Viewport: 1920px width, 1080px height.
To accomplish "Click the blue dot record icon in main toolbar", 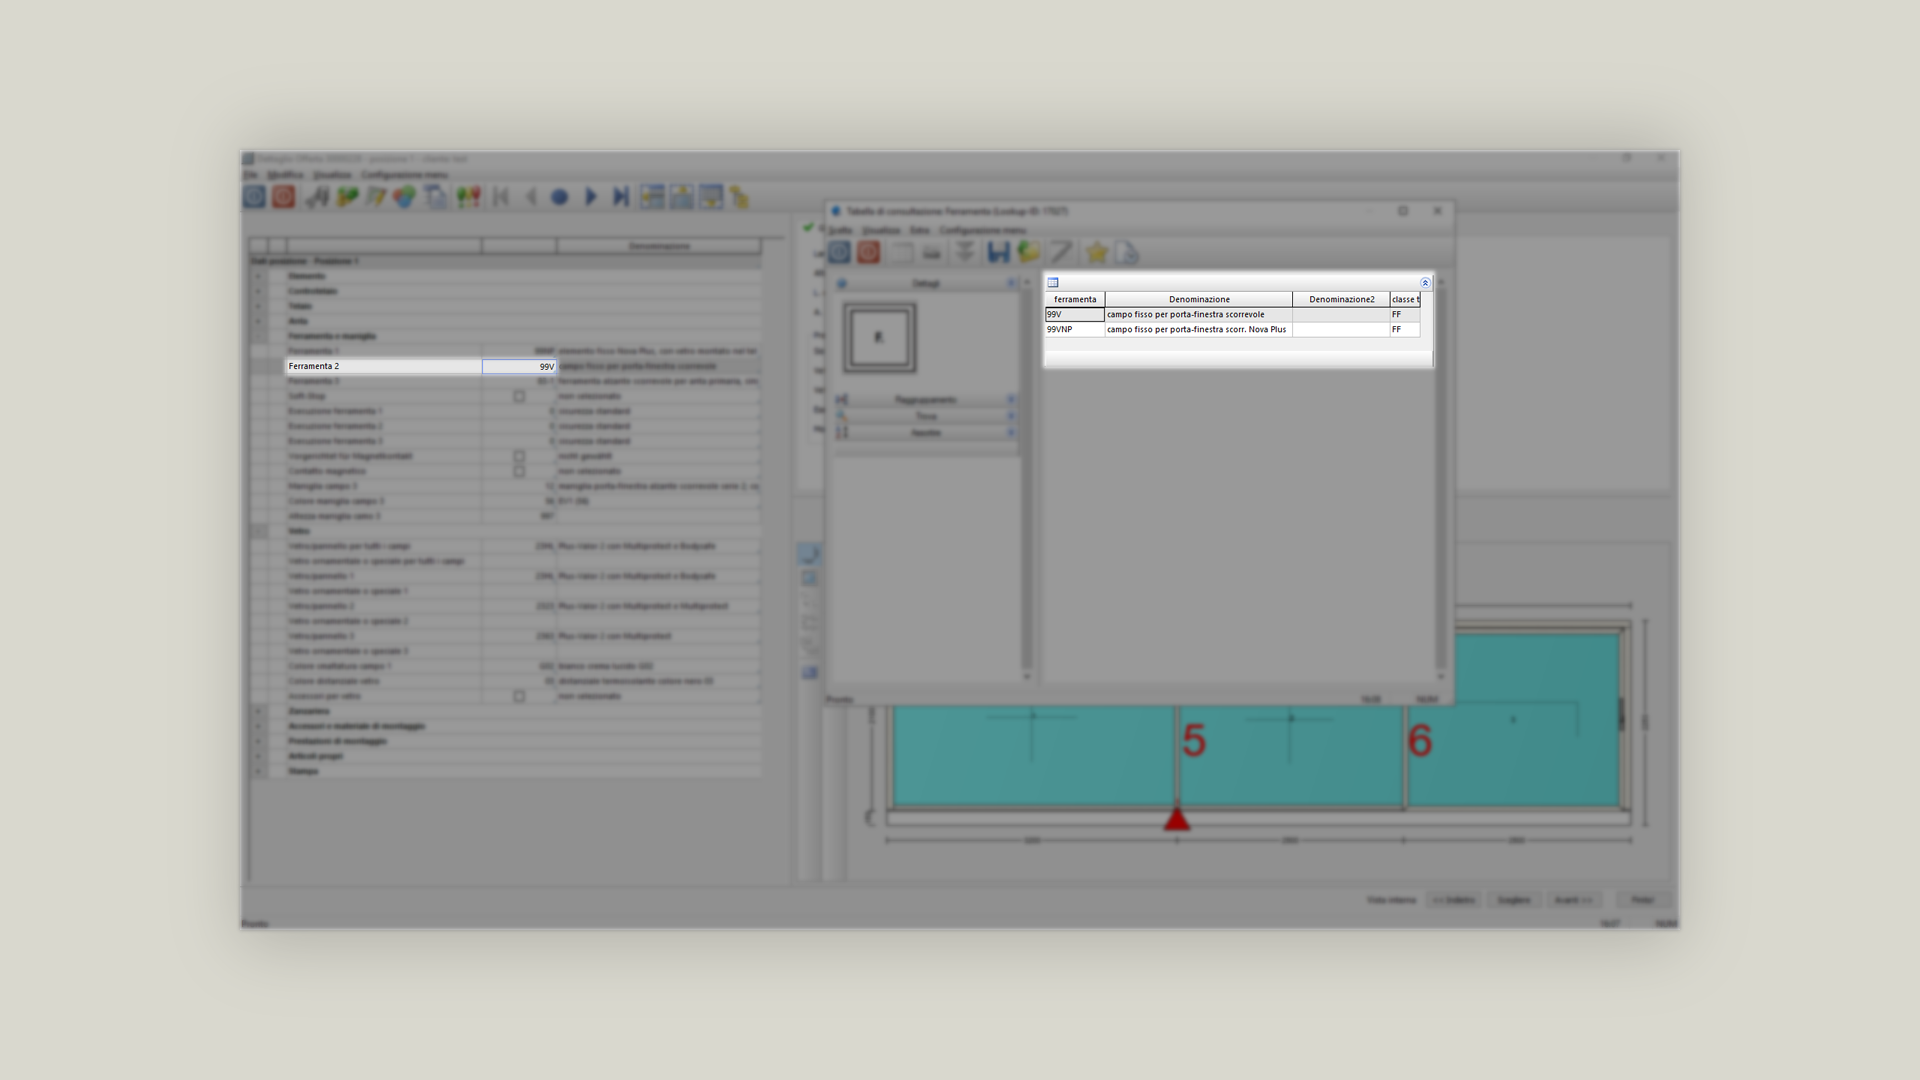I will pos(560,197).
